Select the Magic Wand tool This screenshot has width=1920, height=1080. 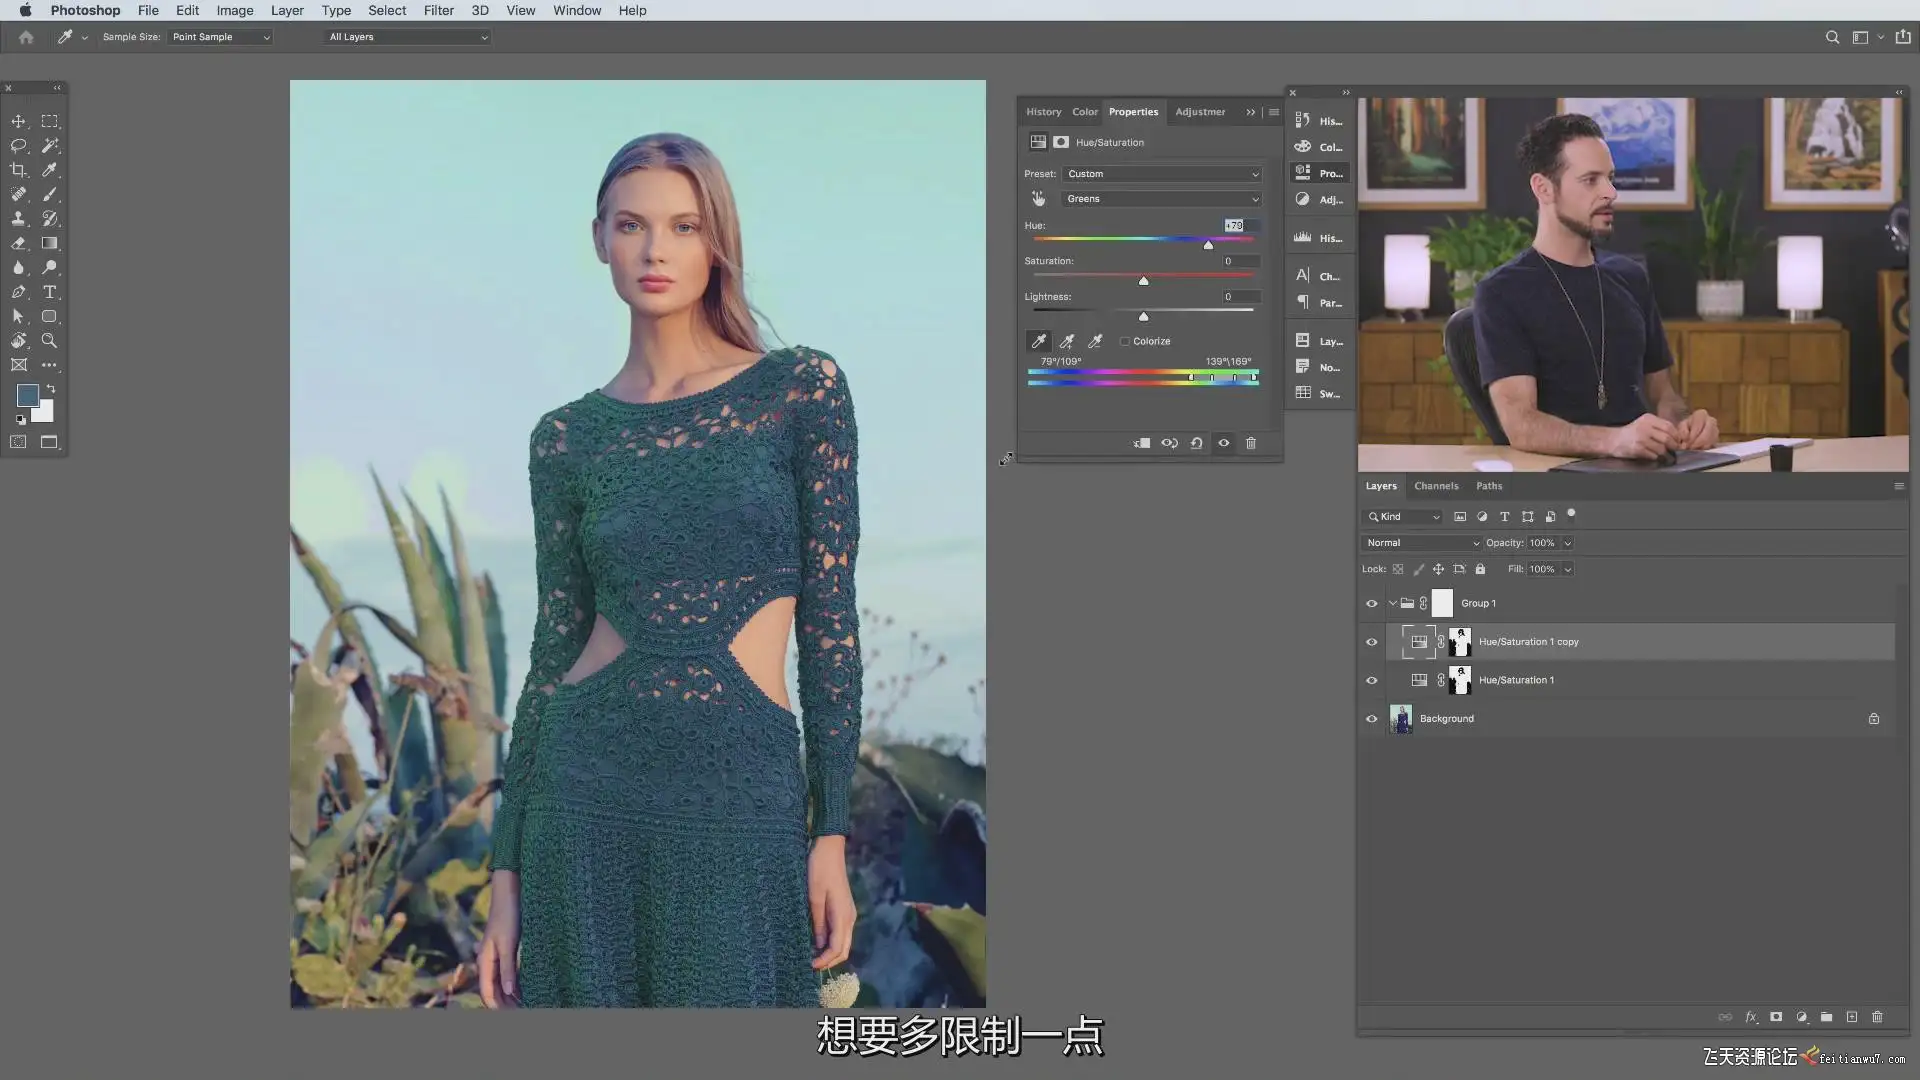(x=49, y=146)
